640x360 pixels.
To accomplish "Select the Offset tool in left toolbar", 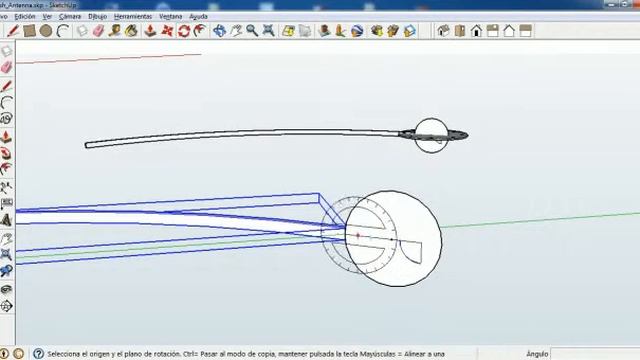I will (x=7, y=169).
